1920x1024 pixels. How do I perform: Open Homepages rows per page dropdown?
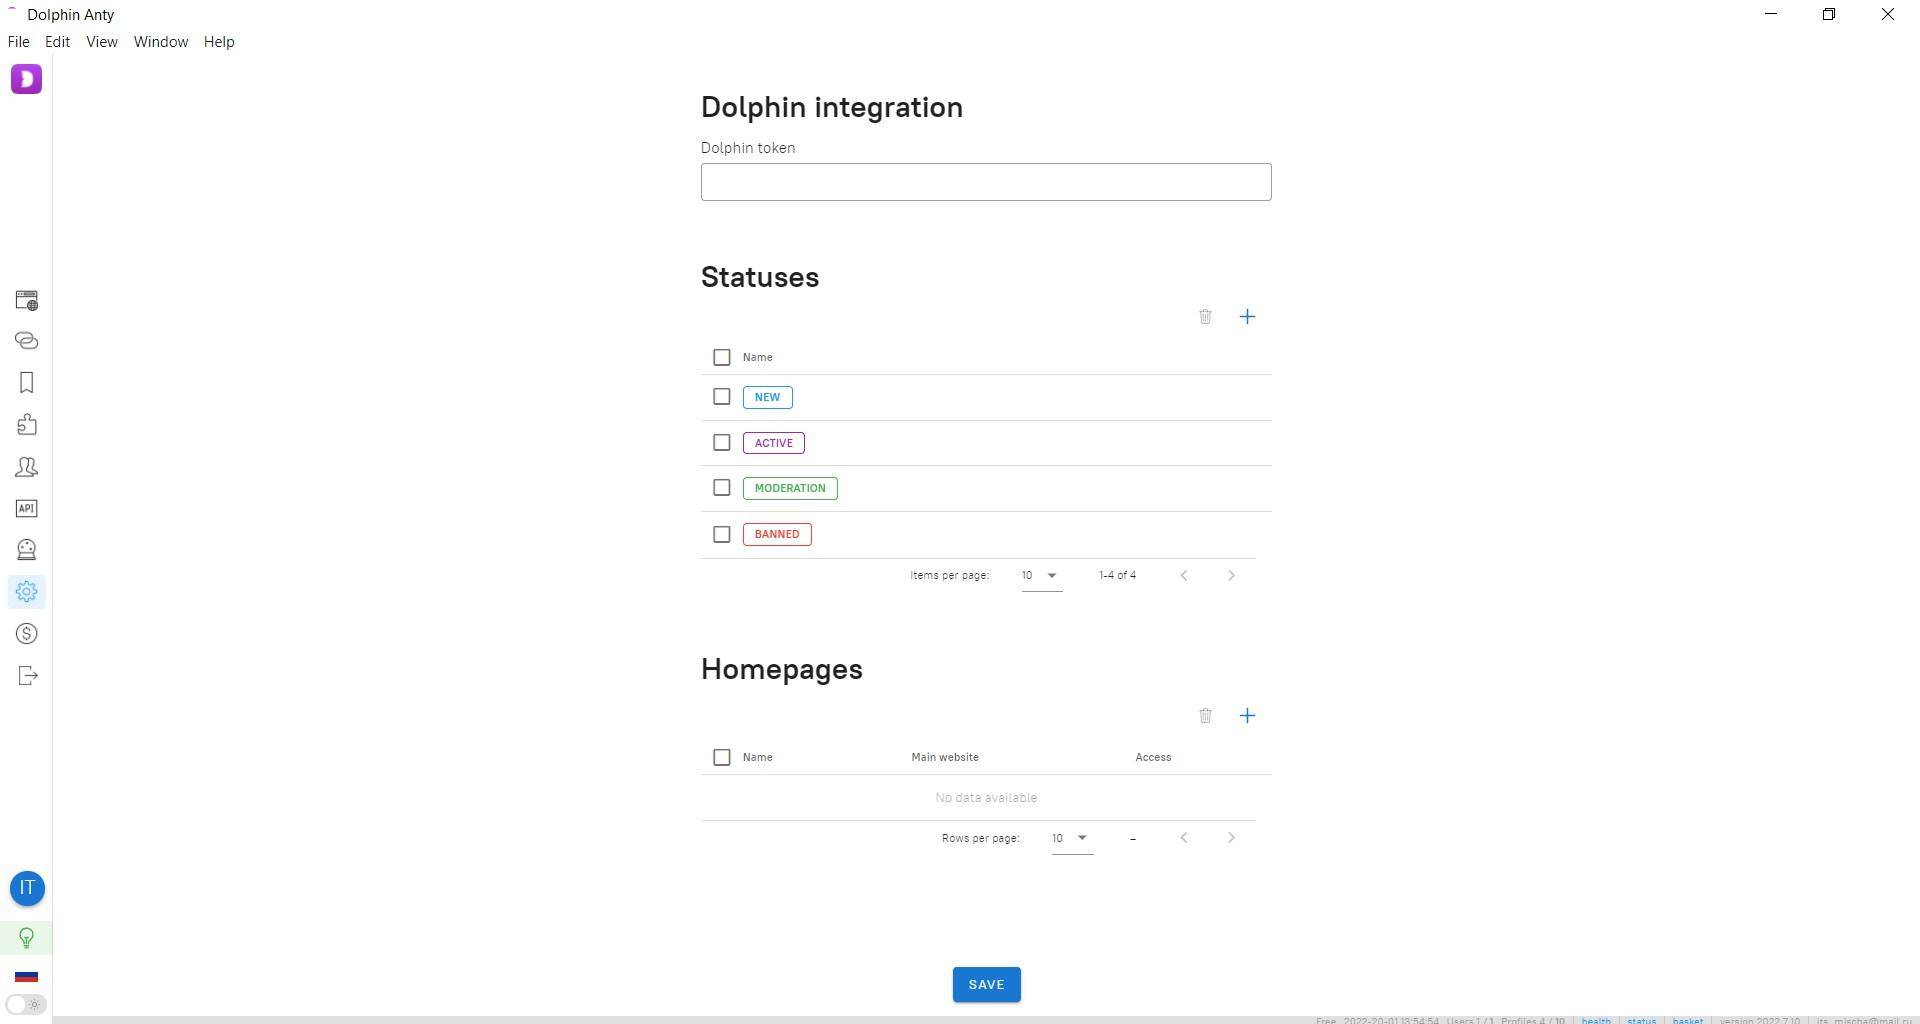[x=1072, y=839]
